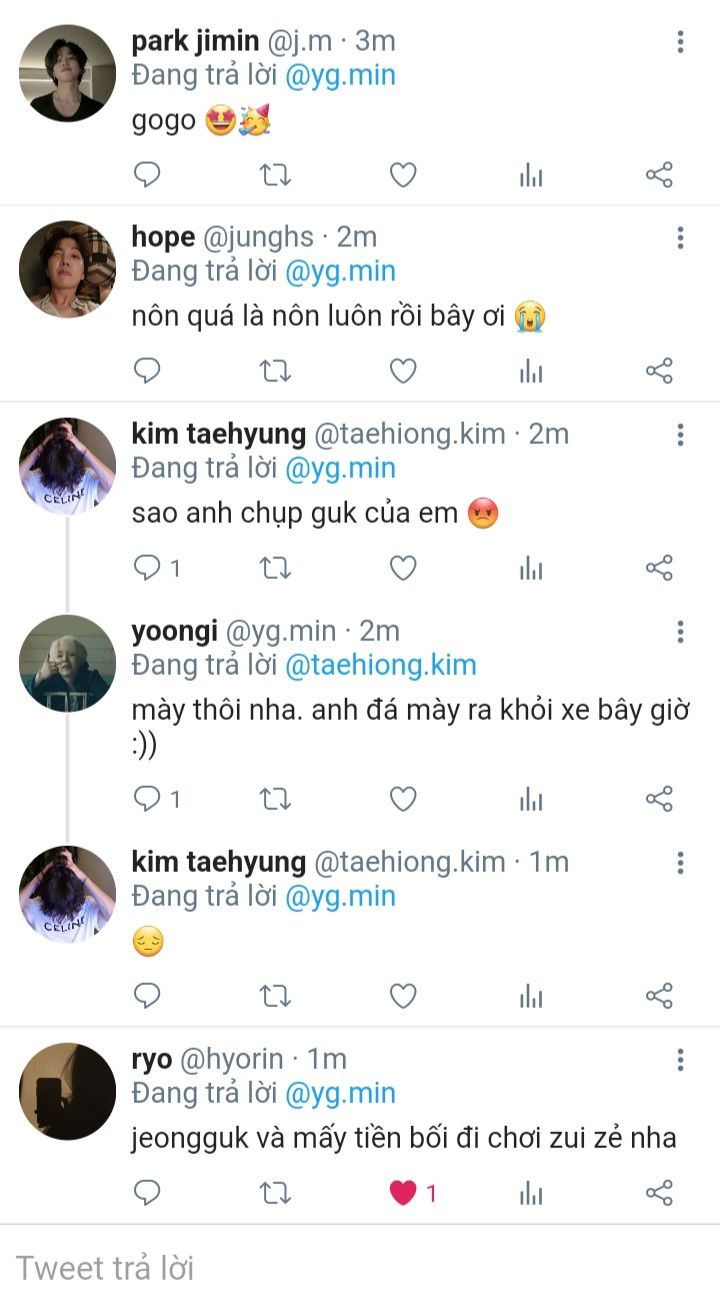Share yoongi's reply tweet
This screenshot has width=720, height=1310.
click(x=659, y=798)
